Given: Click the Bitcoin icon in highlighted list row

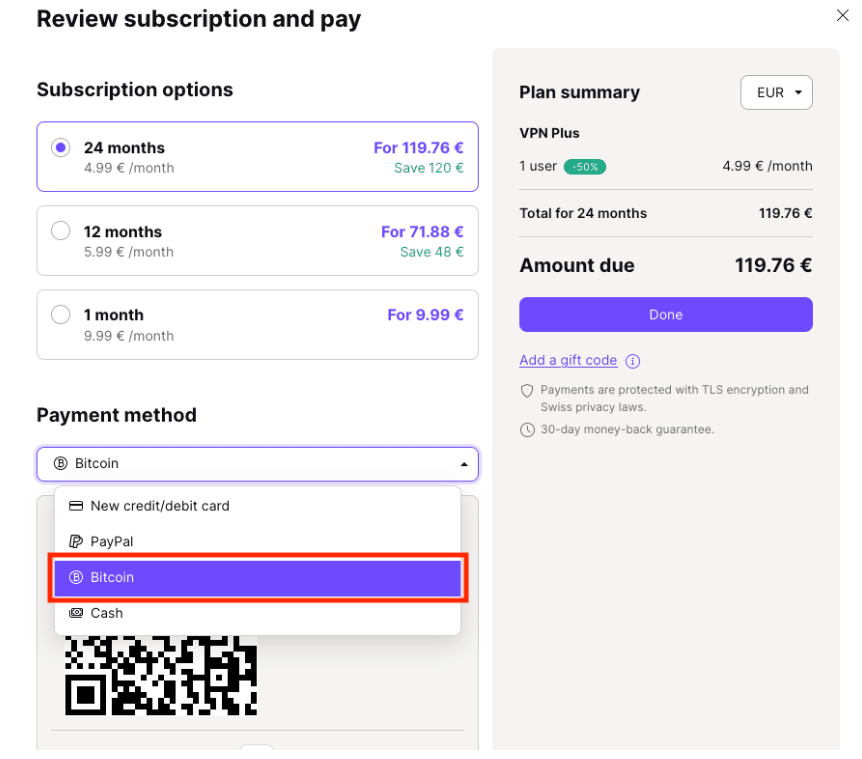Looking at the screenshot, I should 76,577.
